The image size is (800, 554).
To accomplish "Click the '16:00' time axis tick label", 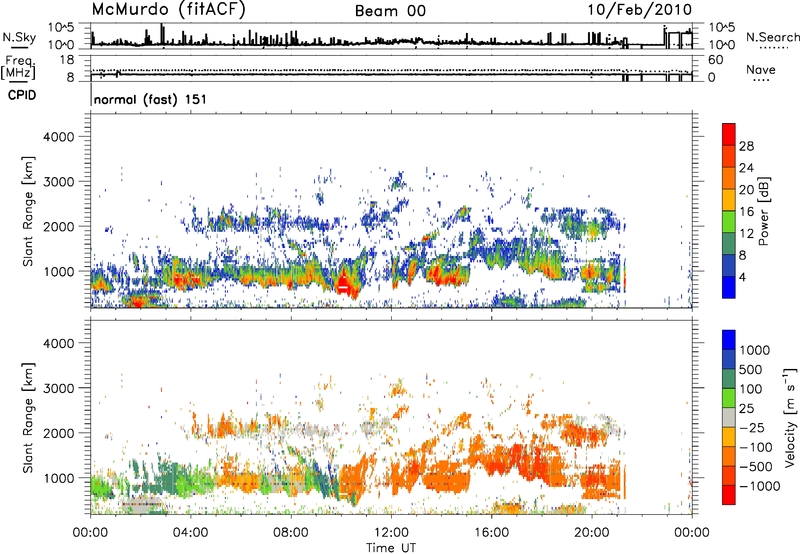I will (x=491, y=533).
